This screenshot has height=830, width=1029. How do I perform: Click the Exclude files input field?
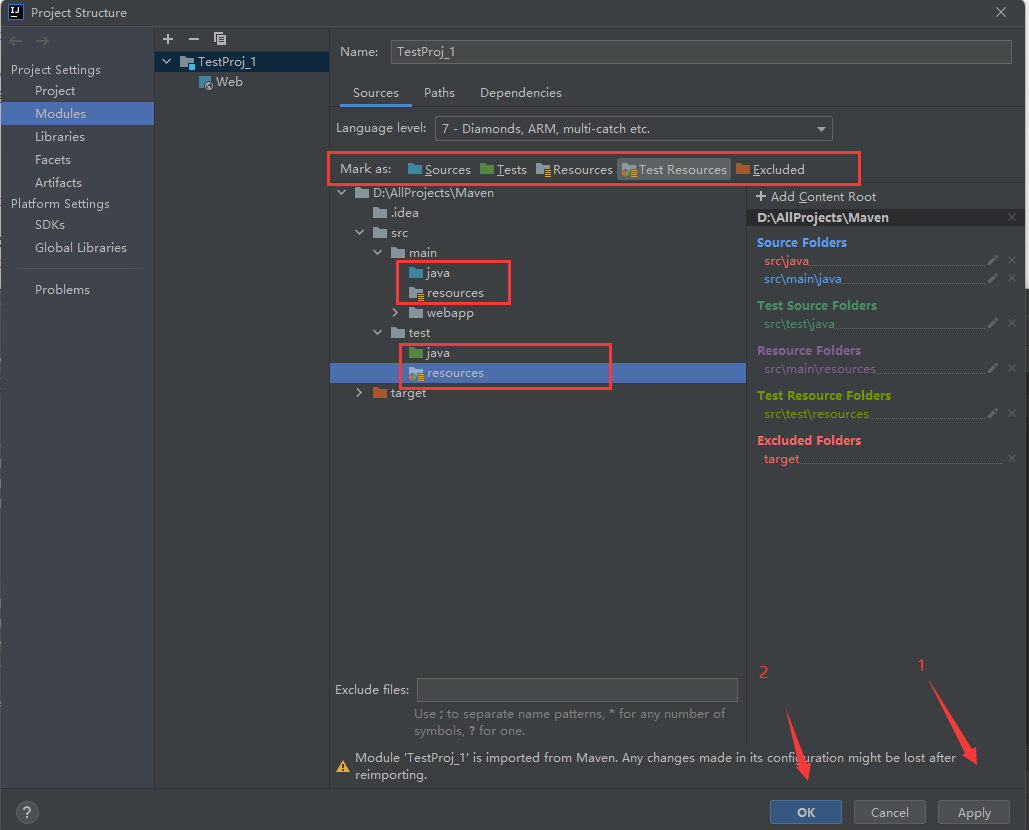577,690
